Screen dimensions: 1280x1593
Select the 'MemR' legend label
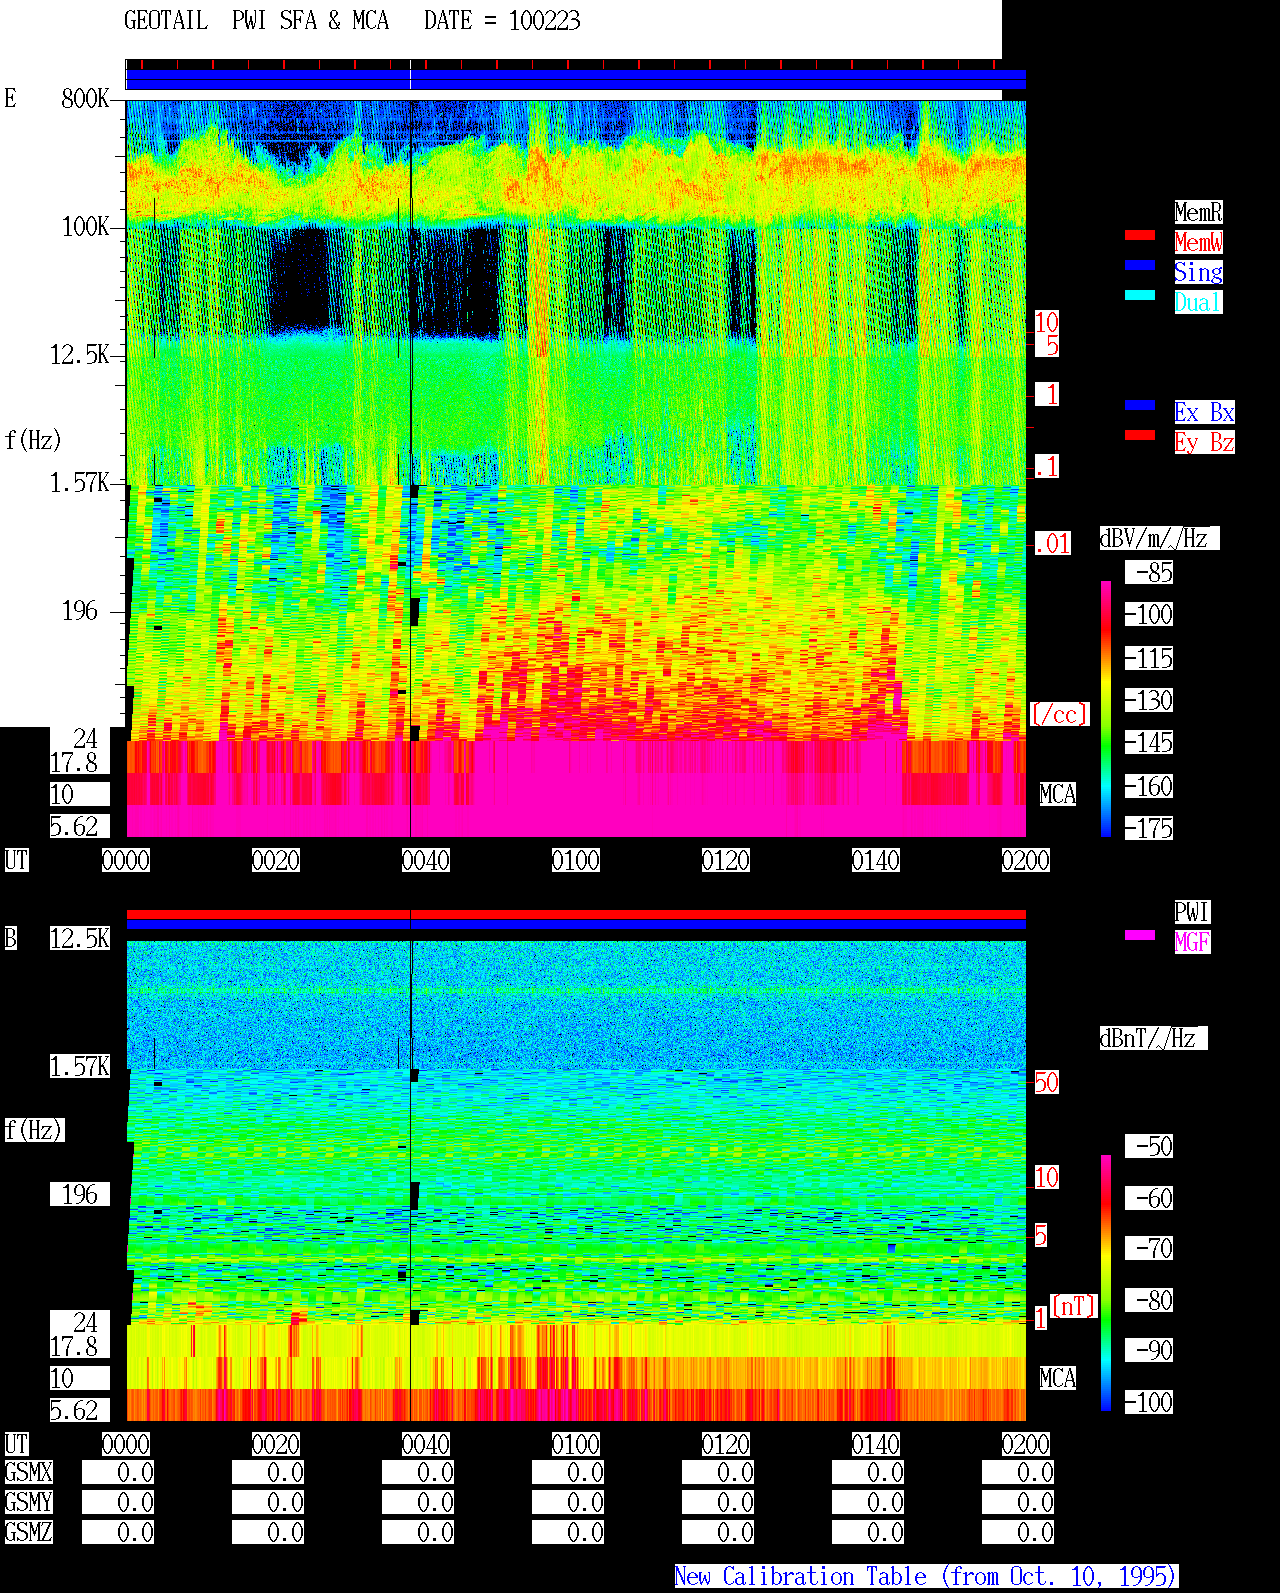click(1198, 212)
